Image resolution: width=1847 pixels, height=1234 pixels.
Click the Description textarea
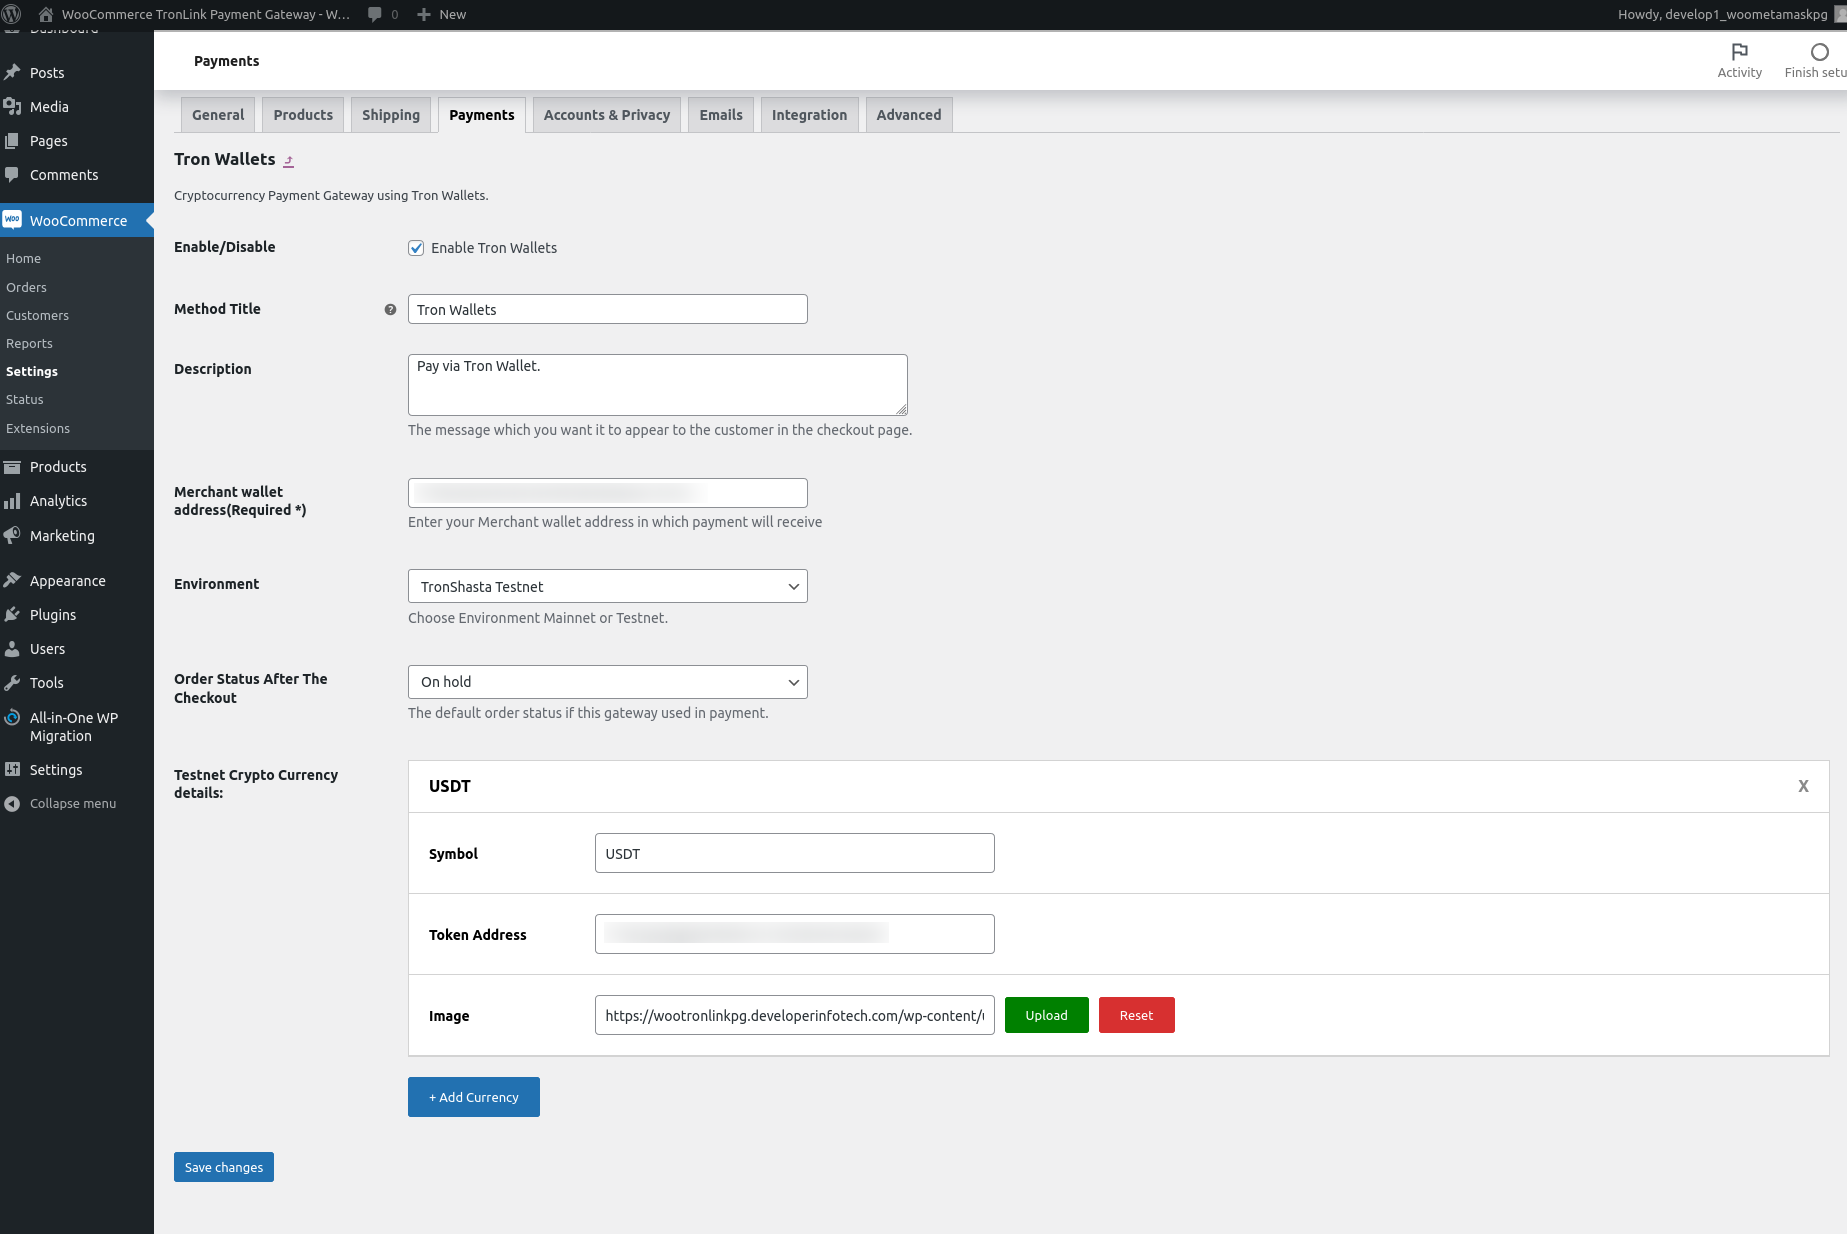(x=658, y=385)
